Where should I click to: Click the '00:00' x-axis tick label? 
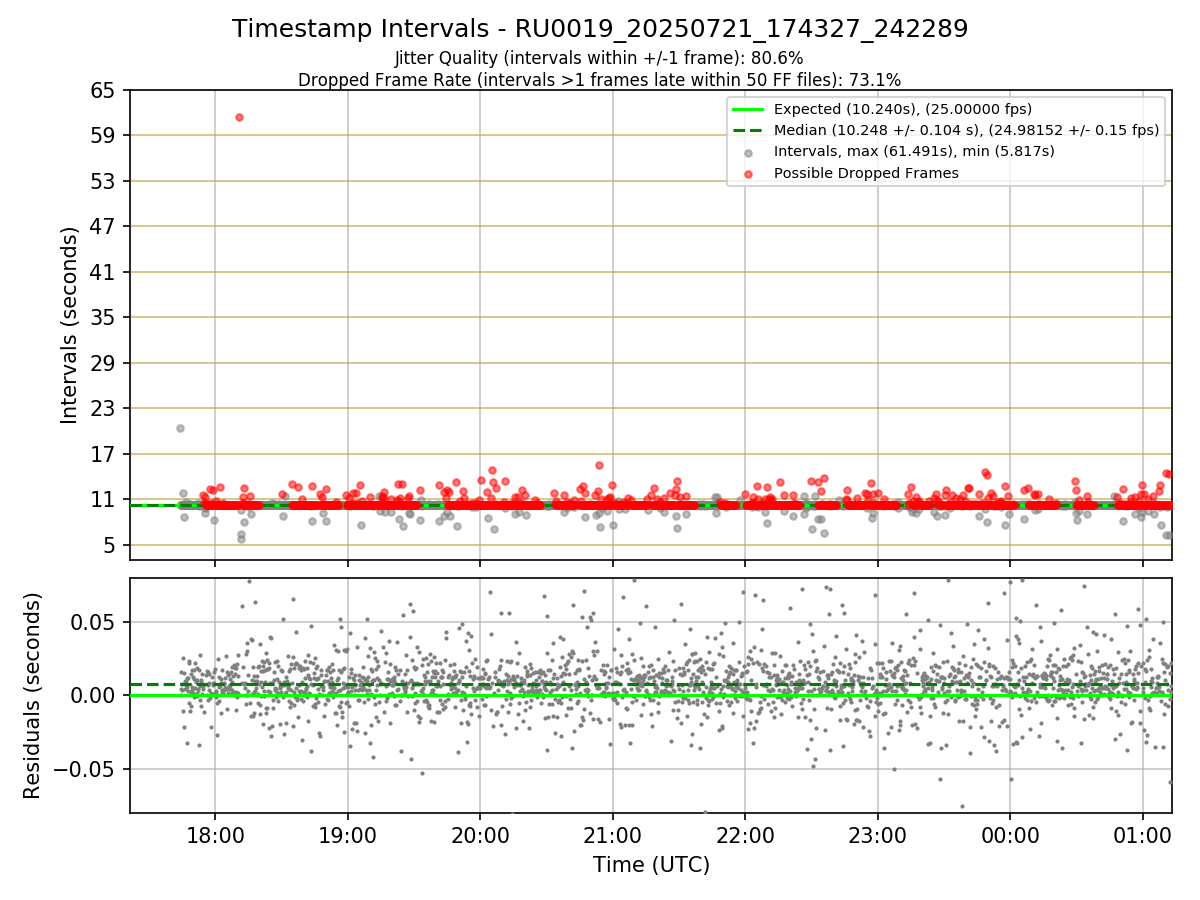[1010, 835]
